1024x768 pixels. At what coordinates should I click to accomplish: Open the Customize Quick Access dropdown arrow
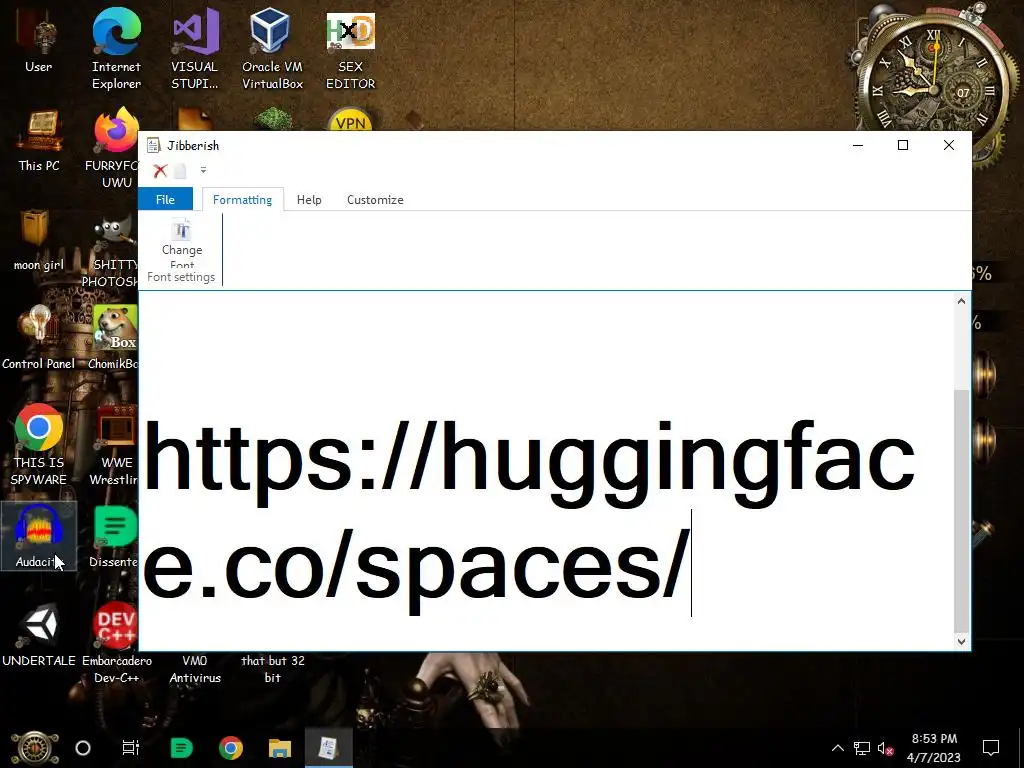click(x=203, y=170)
